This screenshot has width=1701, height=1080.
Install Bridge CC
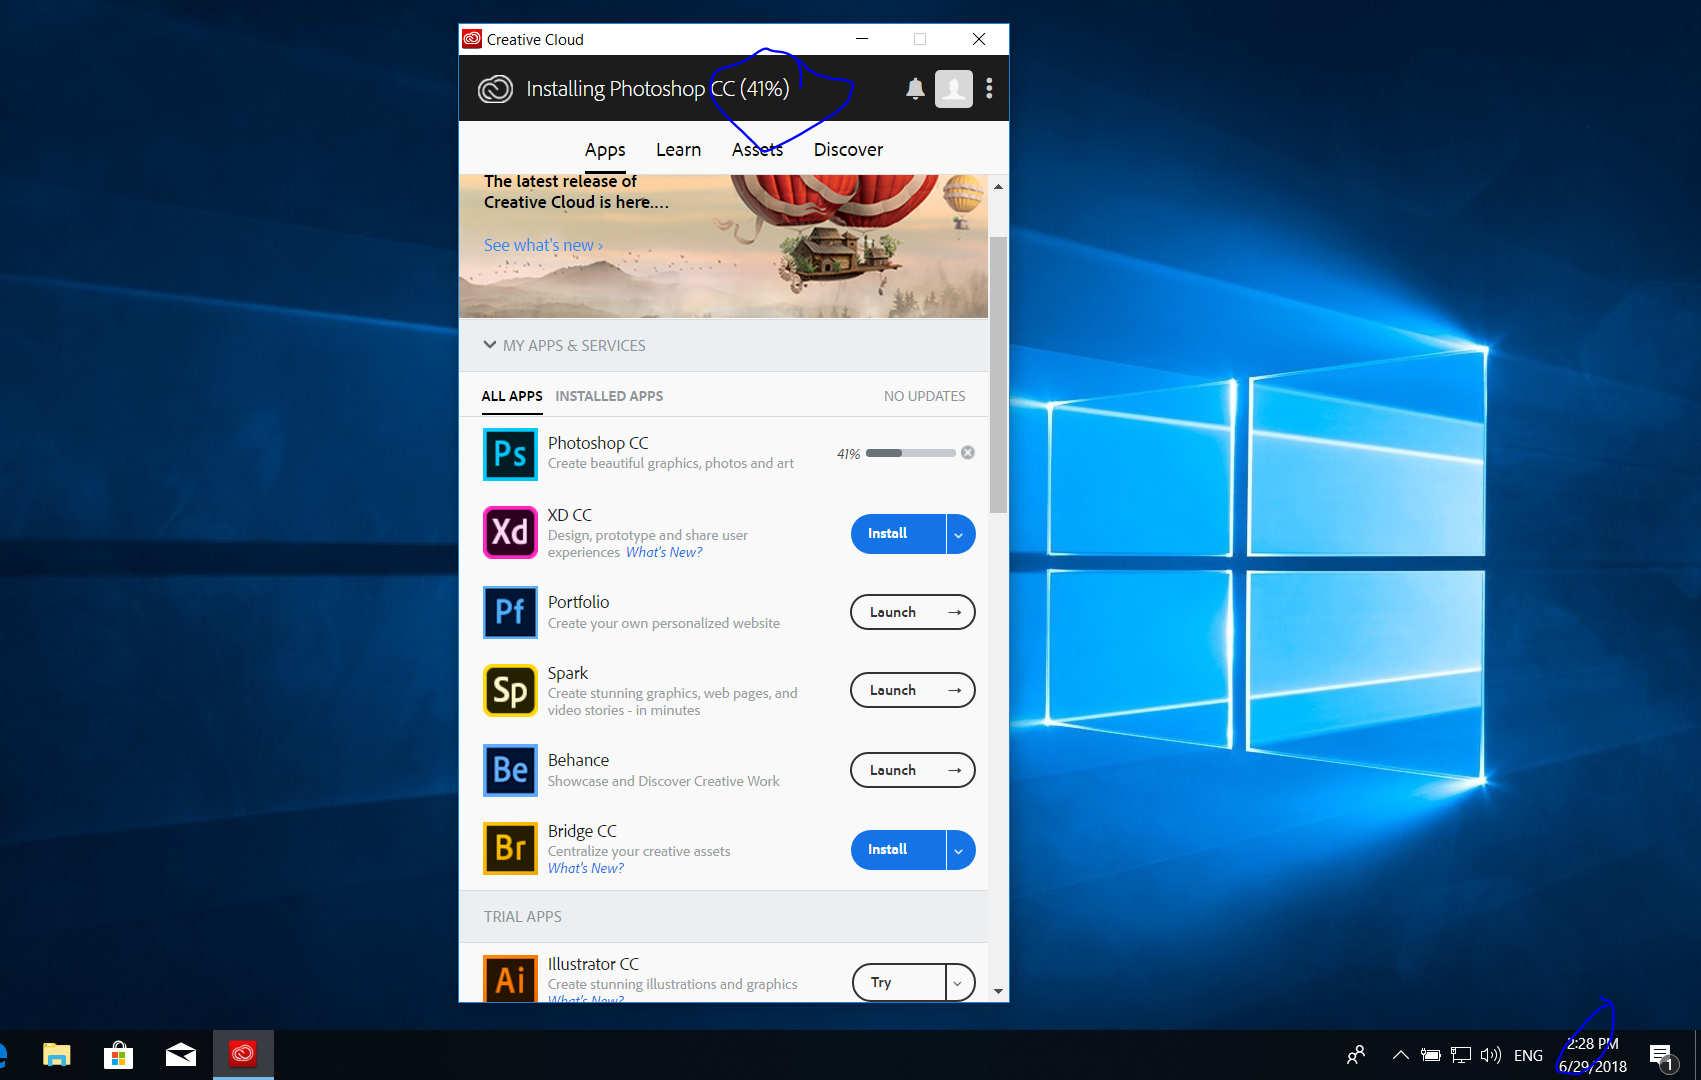[898, 850]
